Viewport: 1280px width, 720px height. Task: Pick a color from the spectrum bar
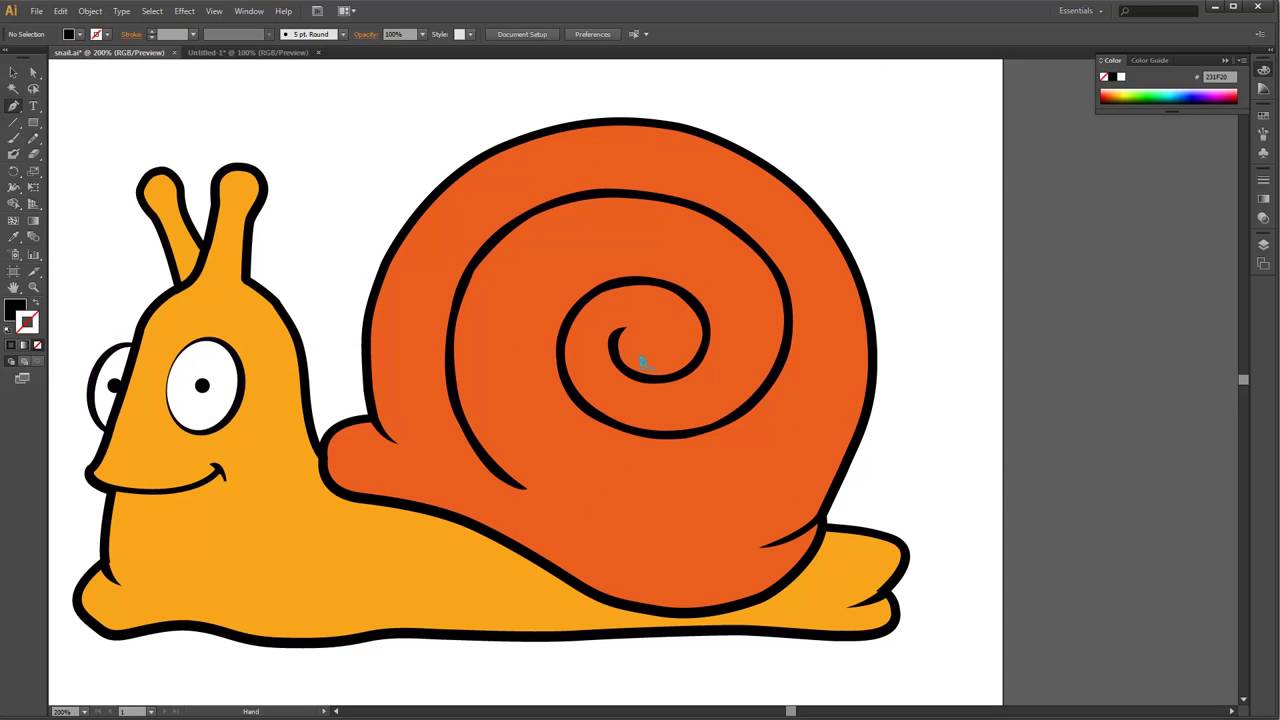point(1168,96)
